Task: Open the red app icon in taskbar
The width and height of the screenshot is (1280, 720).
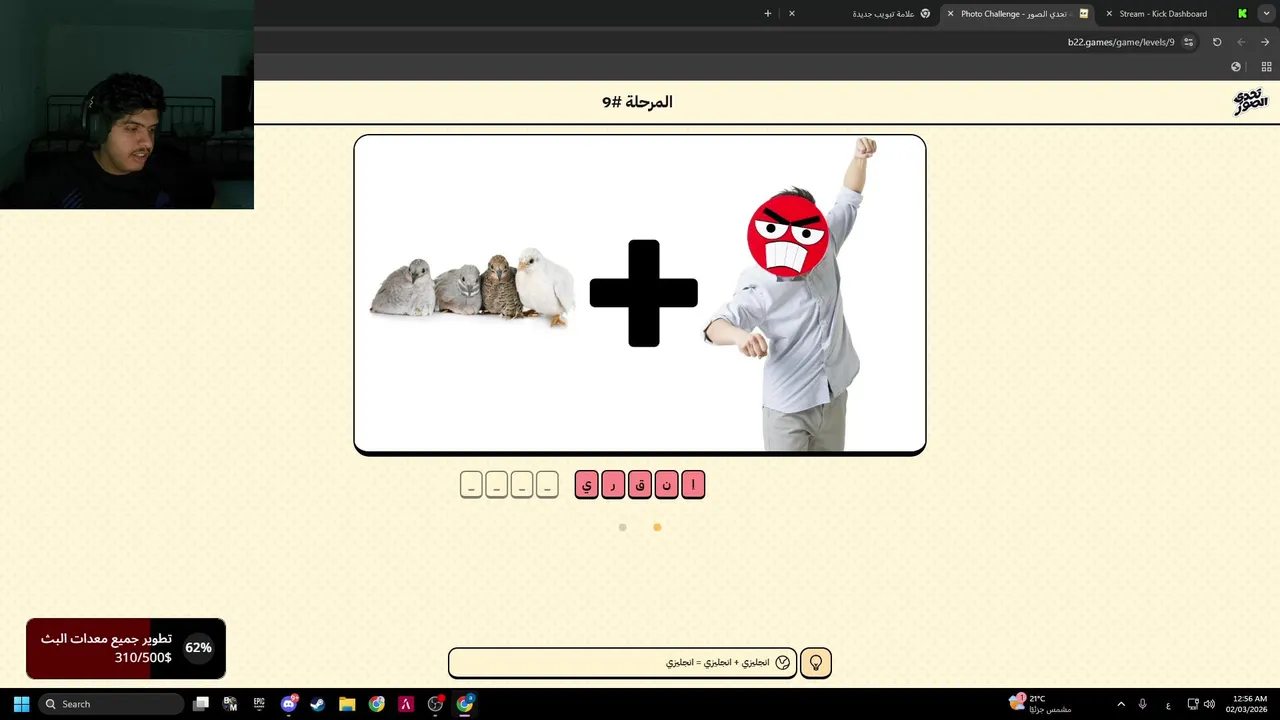Action: click(x=405, y=704)
